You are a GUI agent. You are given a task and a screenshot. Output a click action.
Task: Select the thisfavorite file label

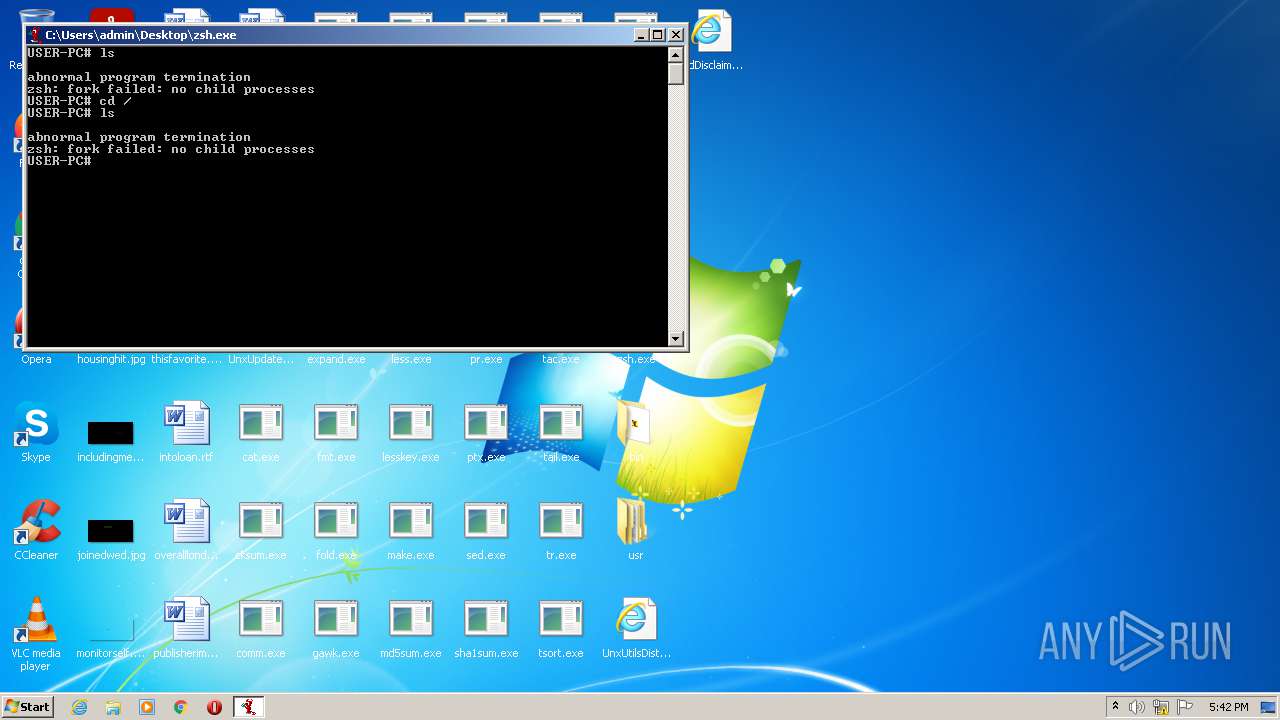186,359
